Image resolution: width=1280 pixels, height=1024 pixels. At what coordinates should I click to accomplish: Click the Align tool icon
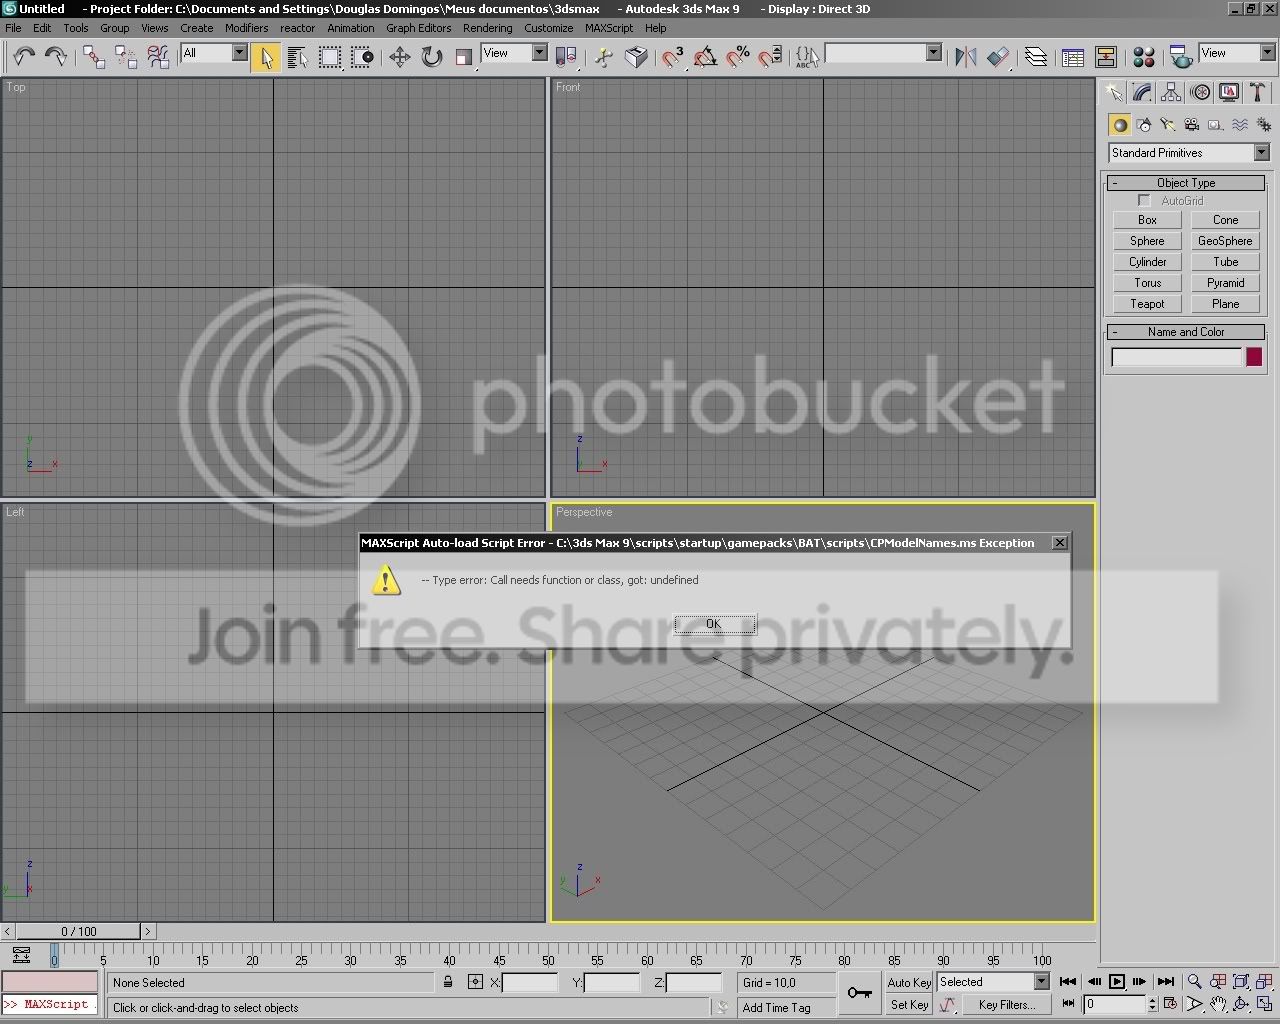(998, 57)
